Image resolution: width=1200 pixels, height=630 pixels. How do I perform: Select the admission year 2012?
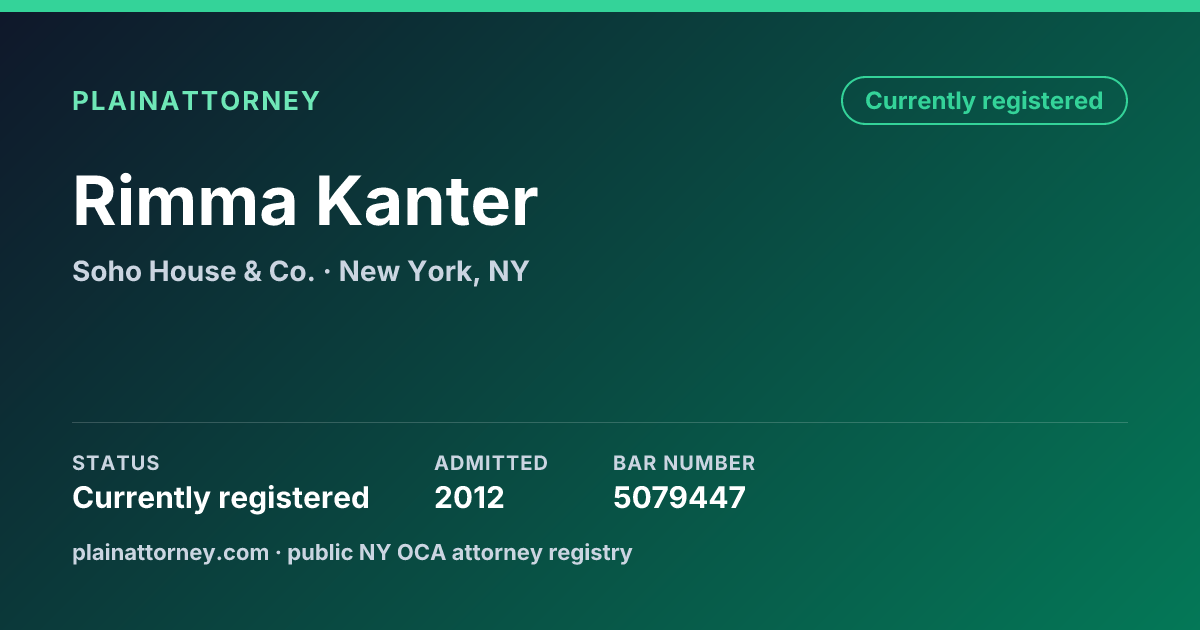[469, 497]
